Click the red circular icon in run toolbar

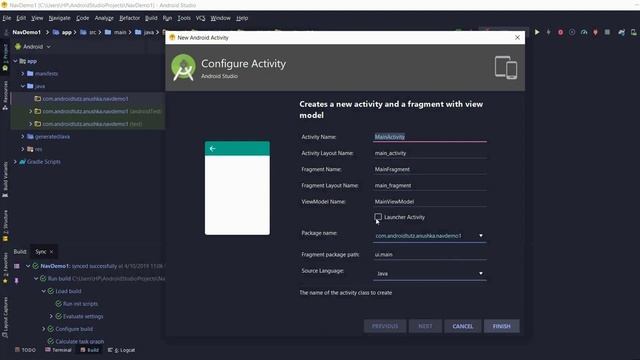pos(560,32)
